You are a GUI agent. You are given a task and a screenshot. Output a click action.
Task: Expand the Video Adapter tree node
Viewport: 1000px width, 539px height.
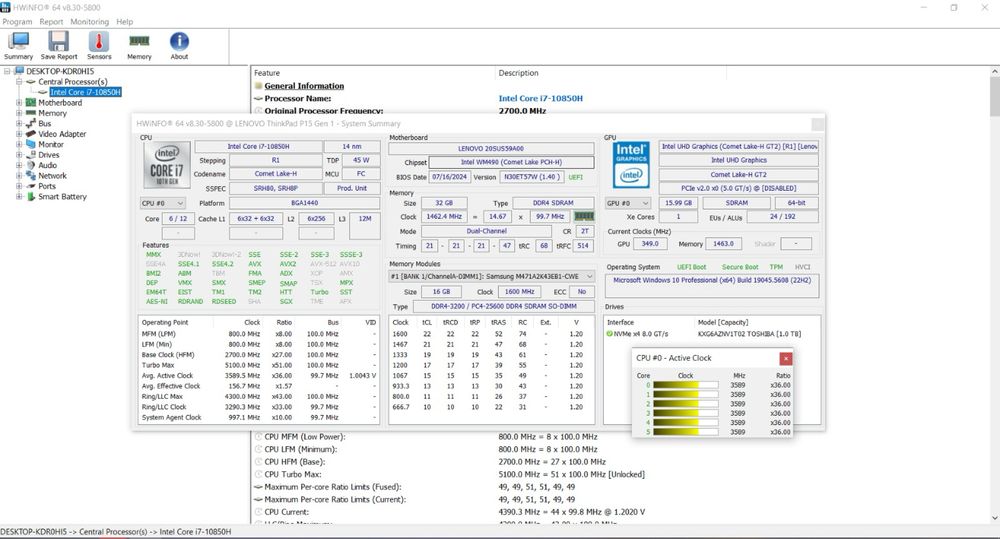[19, 134]
